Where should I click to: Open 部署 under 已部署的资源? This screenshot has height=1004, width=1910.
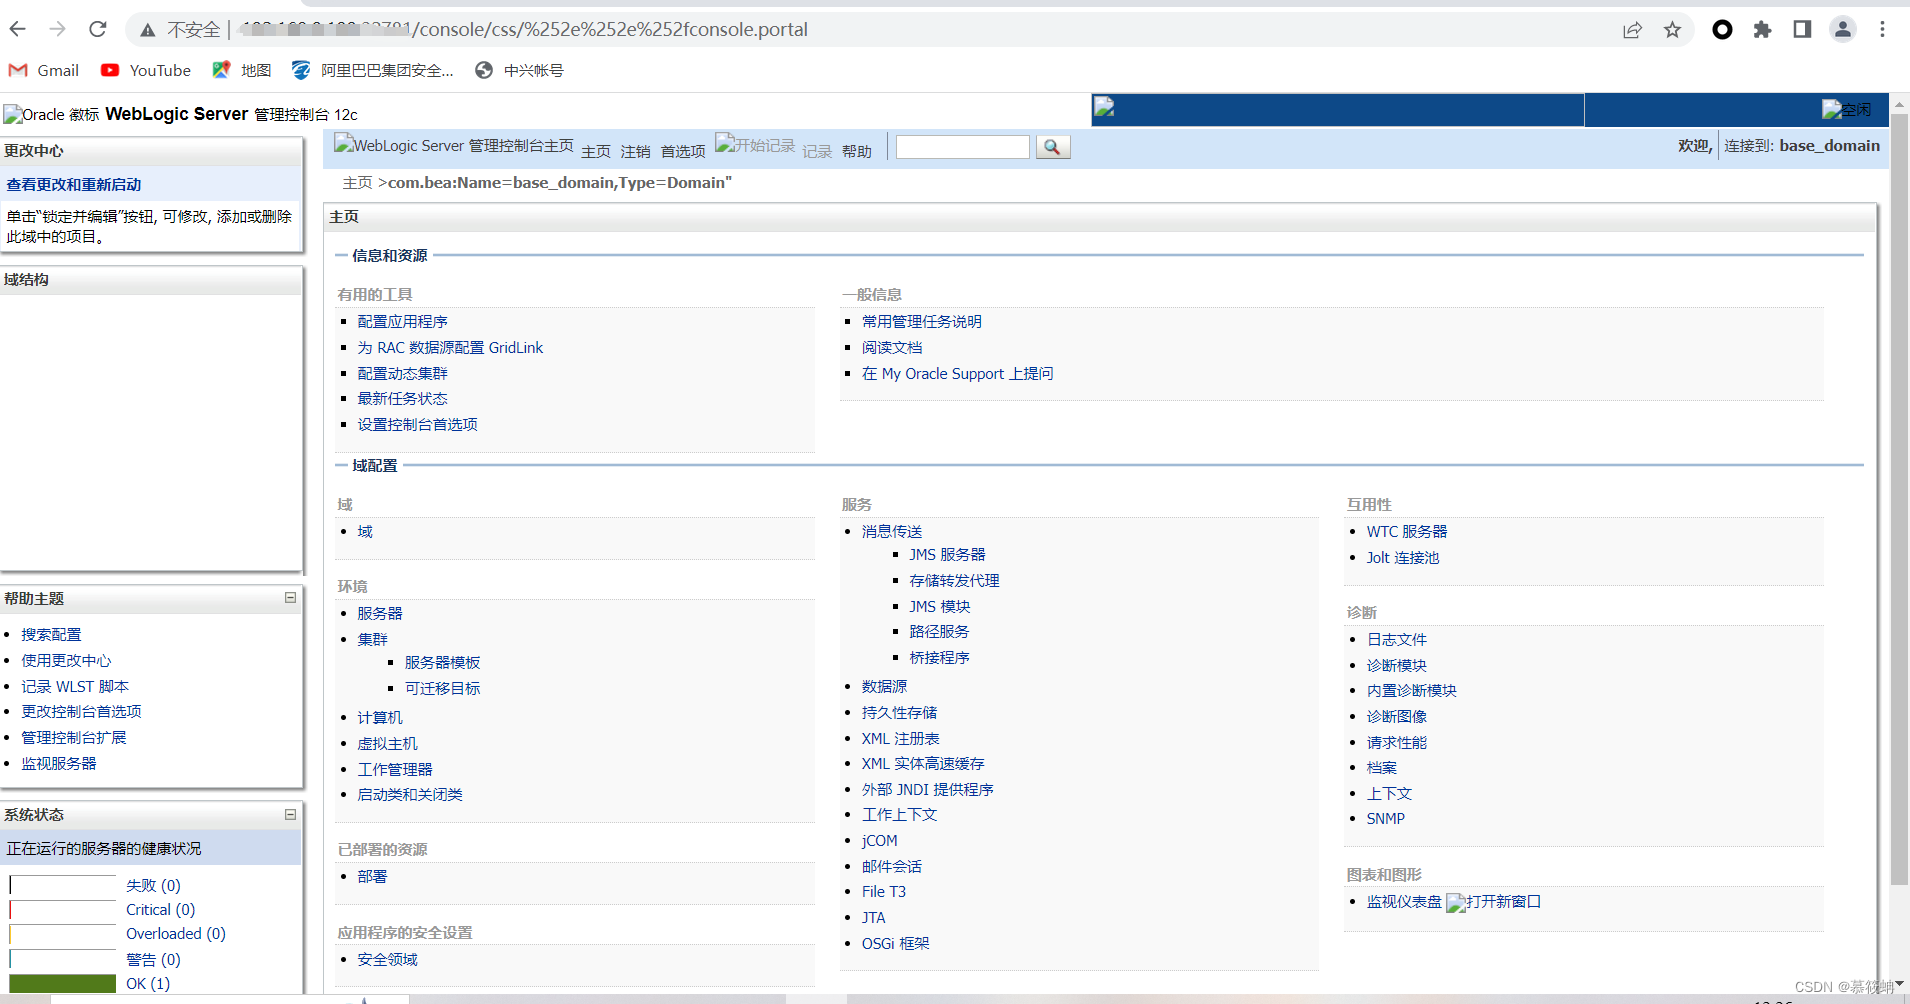(372, 876)
